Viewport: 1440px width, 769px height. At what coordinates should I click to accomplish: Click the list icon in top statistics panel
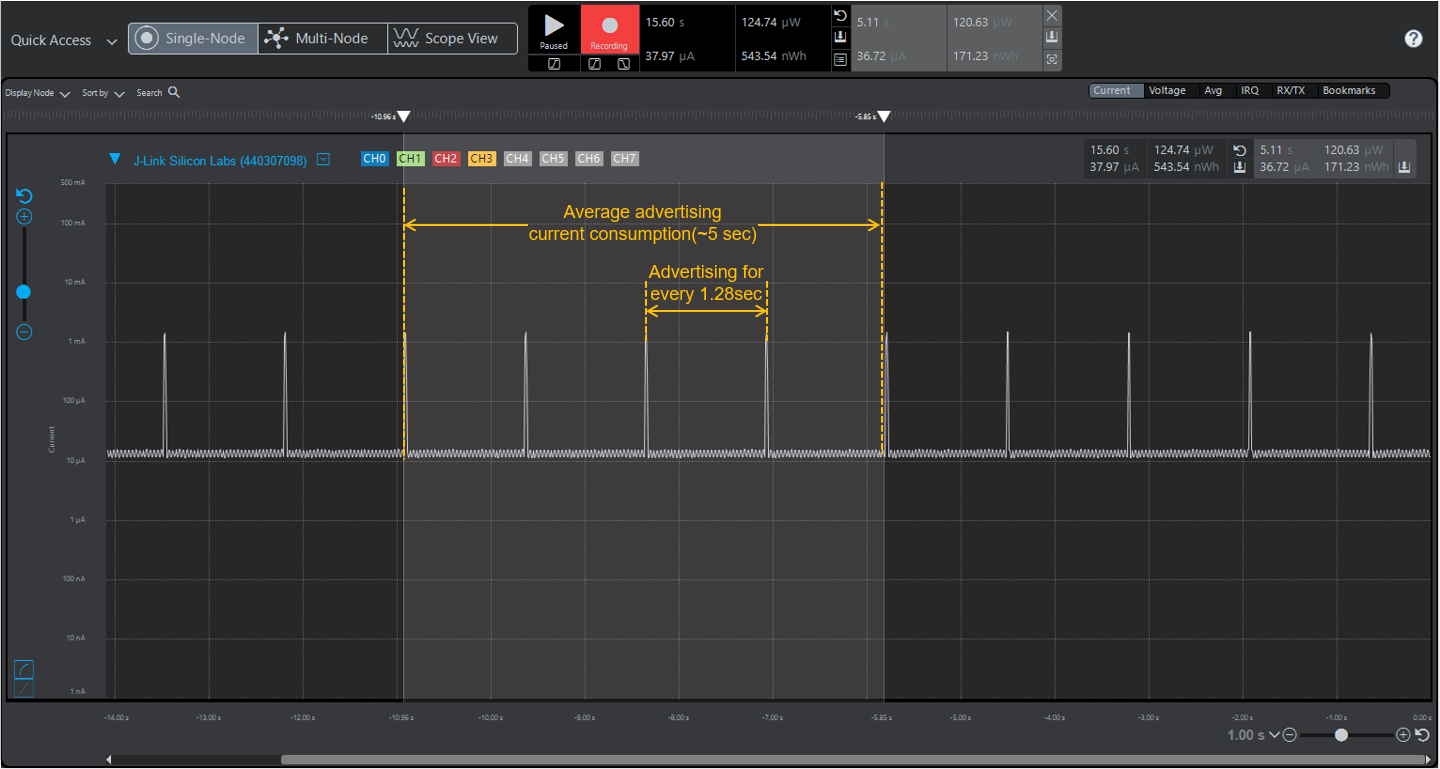pyautogui.click(x=840, y=59)
